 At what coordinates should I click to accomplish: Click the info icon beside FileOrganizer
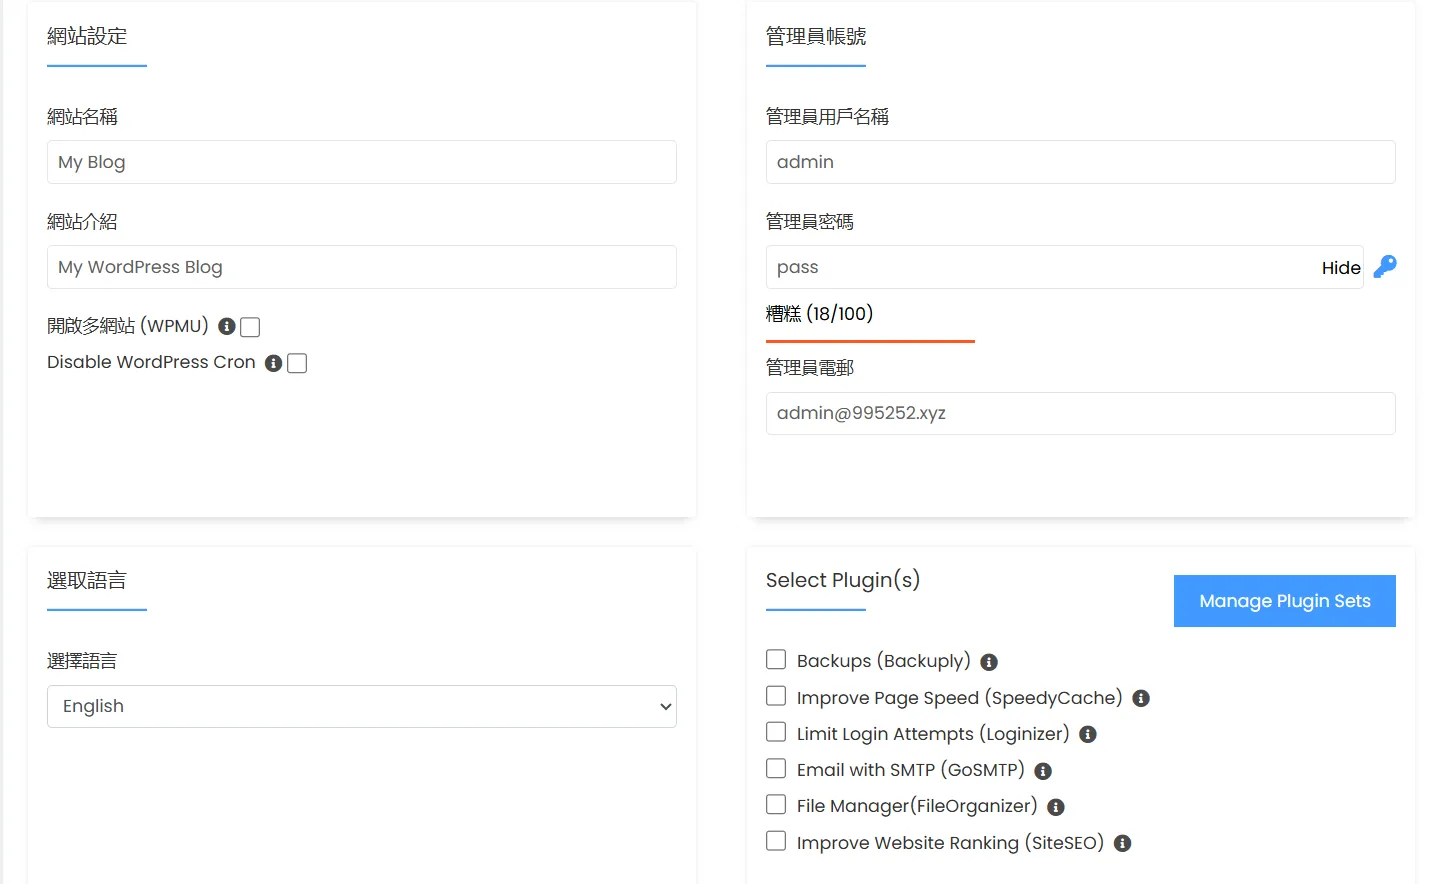pyautogui.click(x=1055, y=806)
